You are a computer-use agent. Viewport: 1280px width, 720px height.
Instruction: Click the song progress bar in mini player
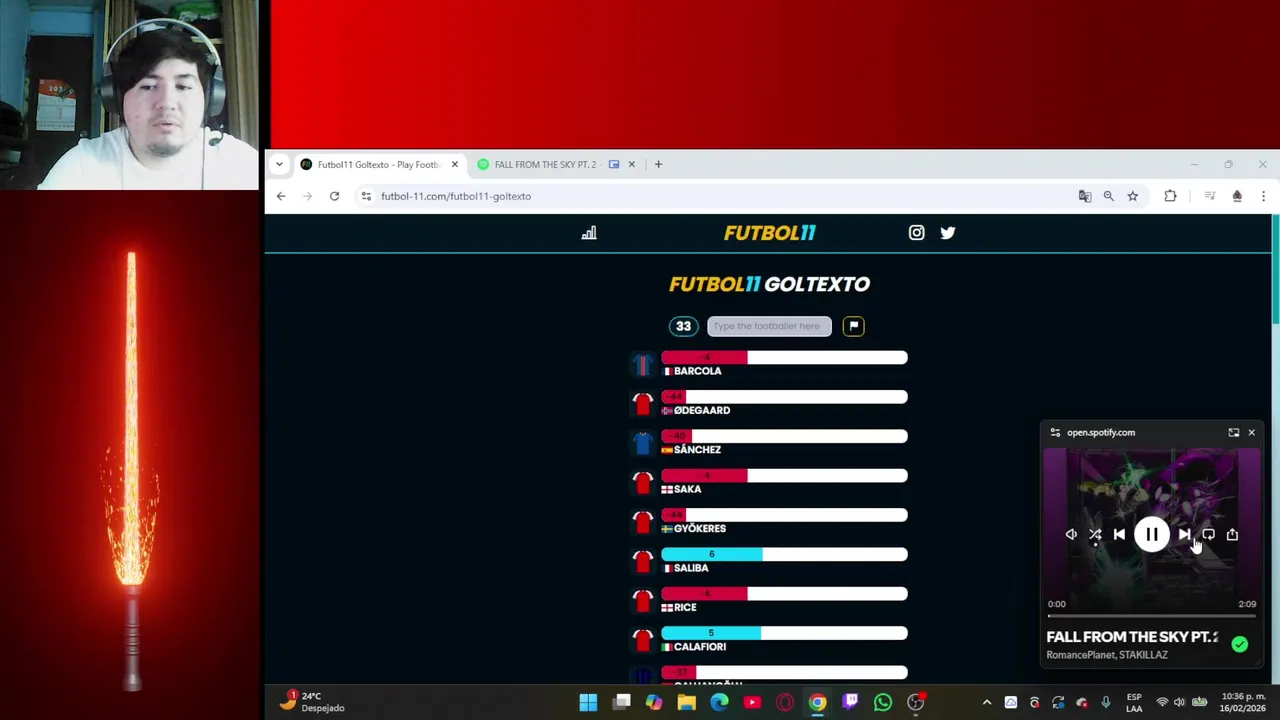[1151, 616]
